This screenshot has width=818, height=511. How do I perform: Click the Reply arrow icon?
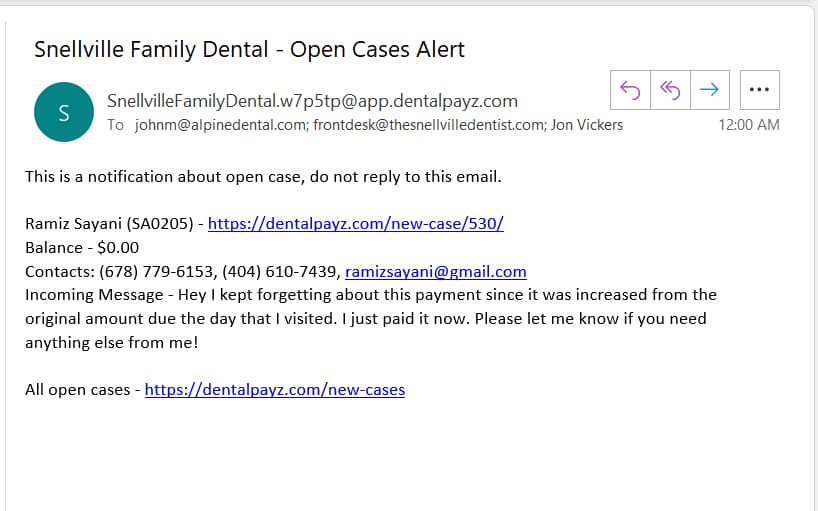630,90
